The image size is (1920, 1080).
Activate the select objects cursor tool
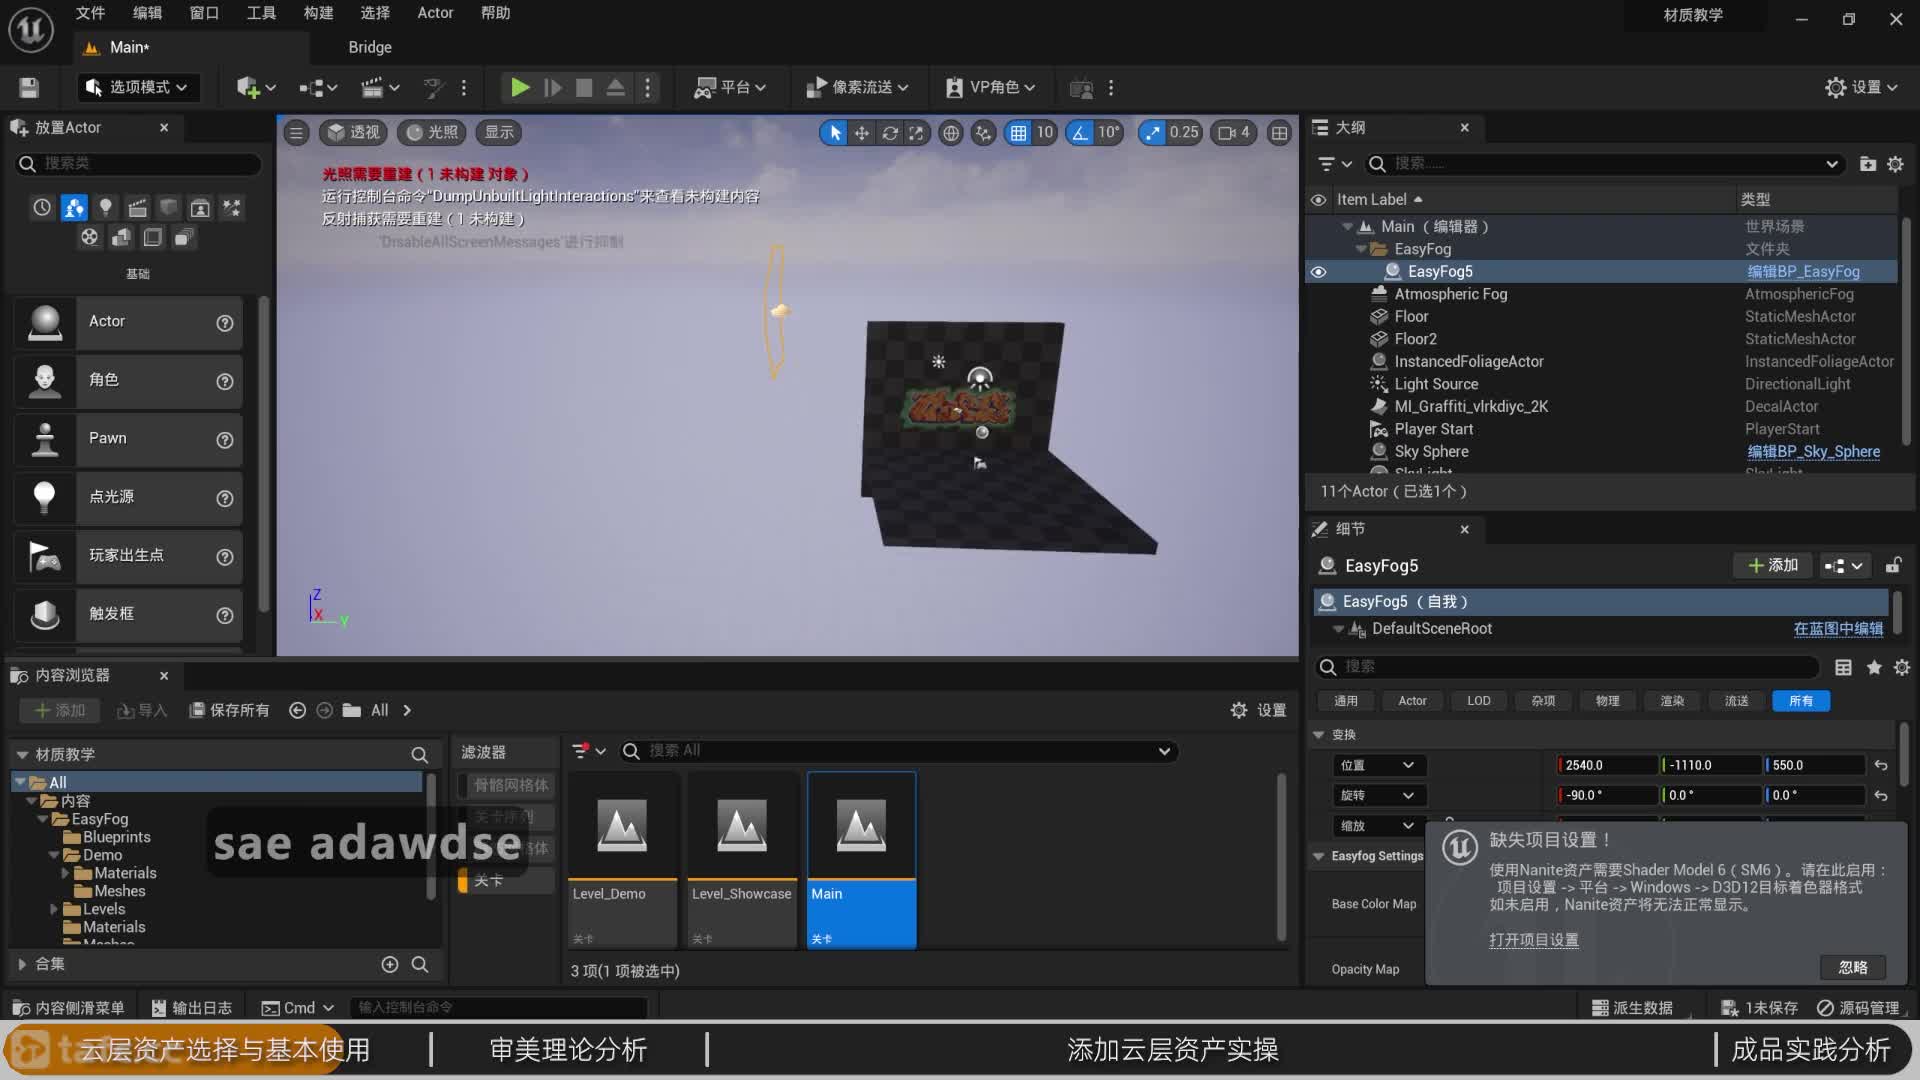point(834,132)
